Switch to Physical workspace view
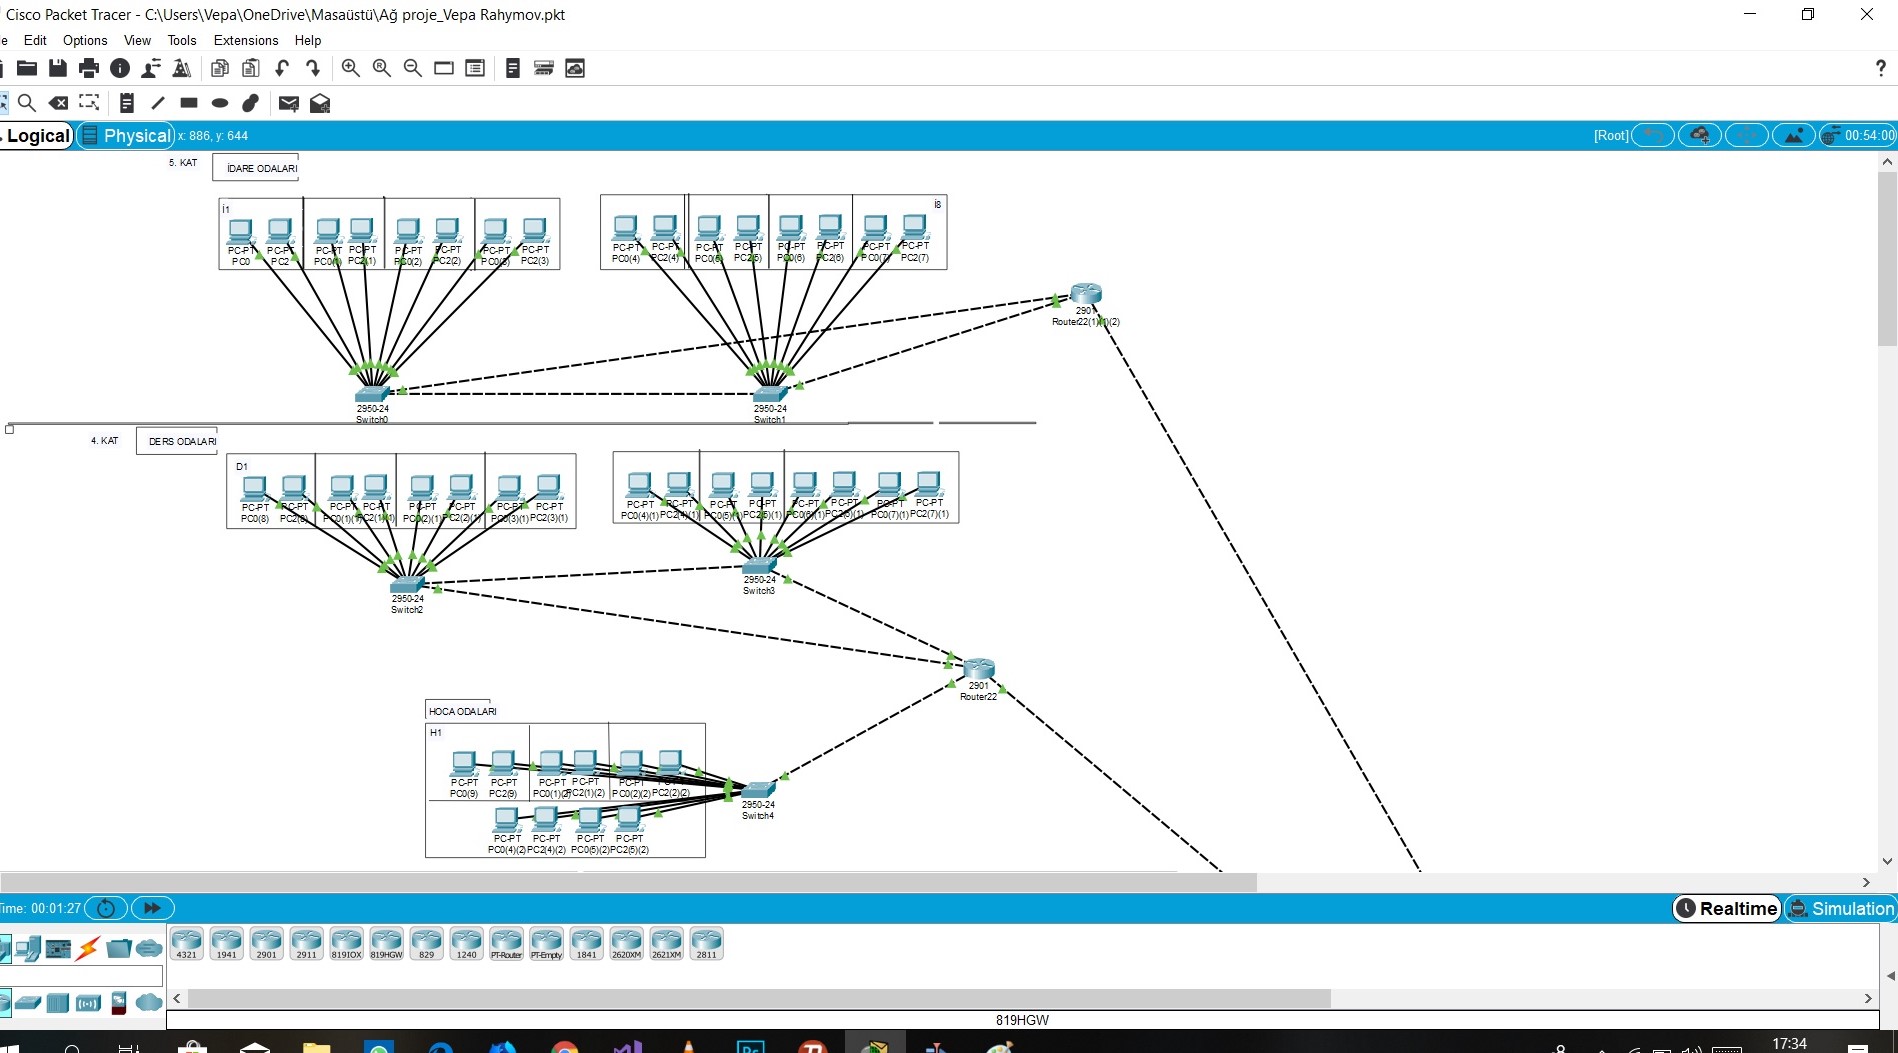Screen dimensions: 1898x1053 click(x=126, y=136)
